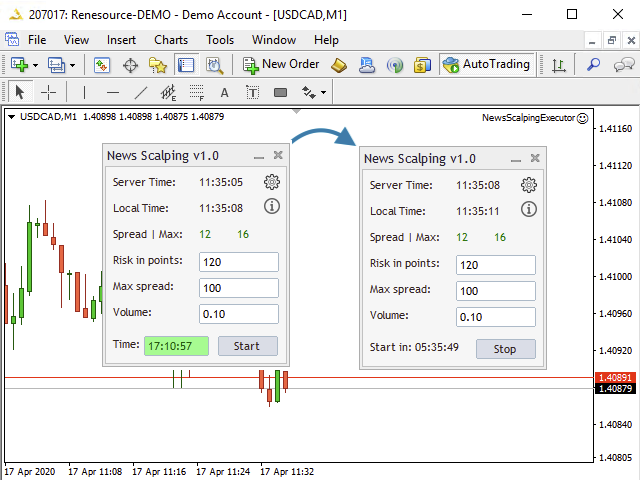Open the Market coins icon
640x480 pixels.
coord(422,65)
